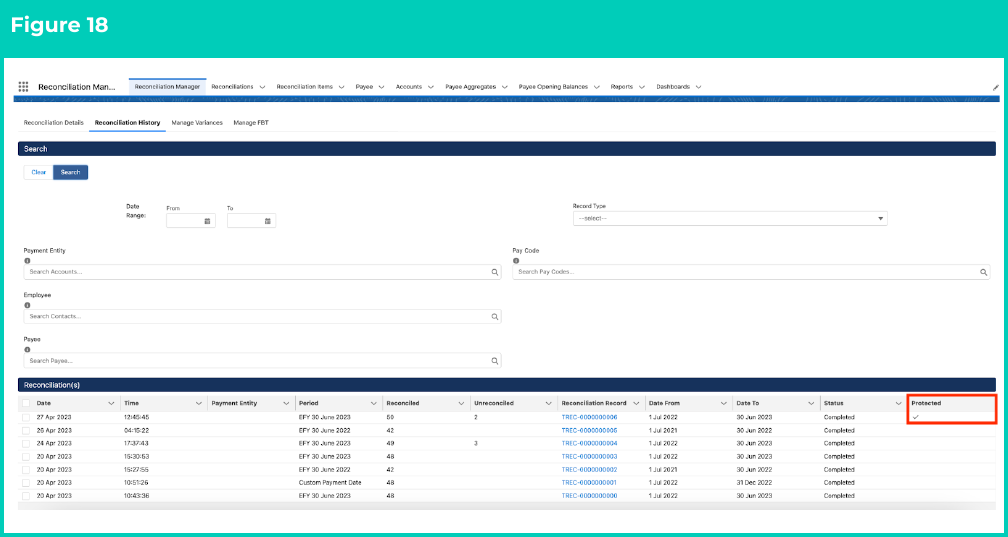The height and width of the screenshot is (537, 1008).
Task: Show the Payee info tooltip icon
Action: click(27, 349)
